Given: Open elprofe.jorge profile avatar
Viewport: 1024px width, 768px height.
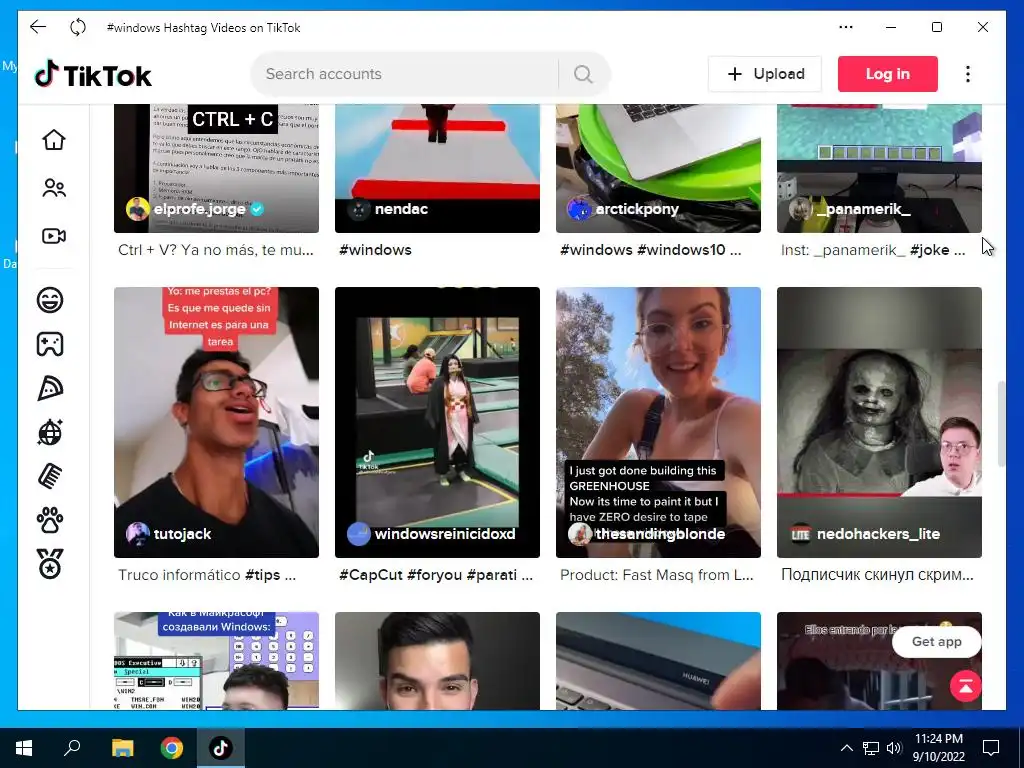Looking at the screenshot, I should click(x=137, y=209).
